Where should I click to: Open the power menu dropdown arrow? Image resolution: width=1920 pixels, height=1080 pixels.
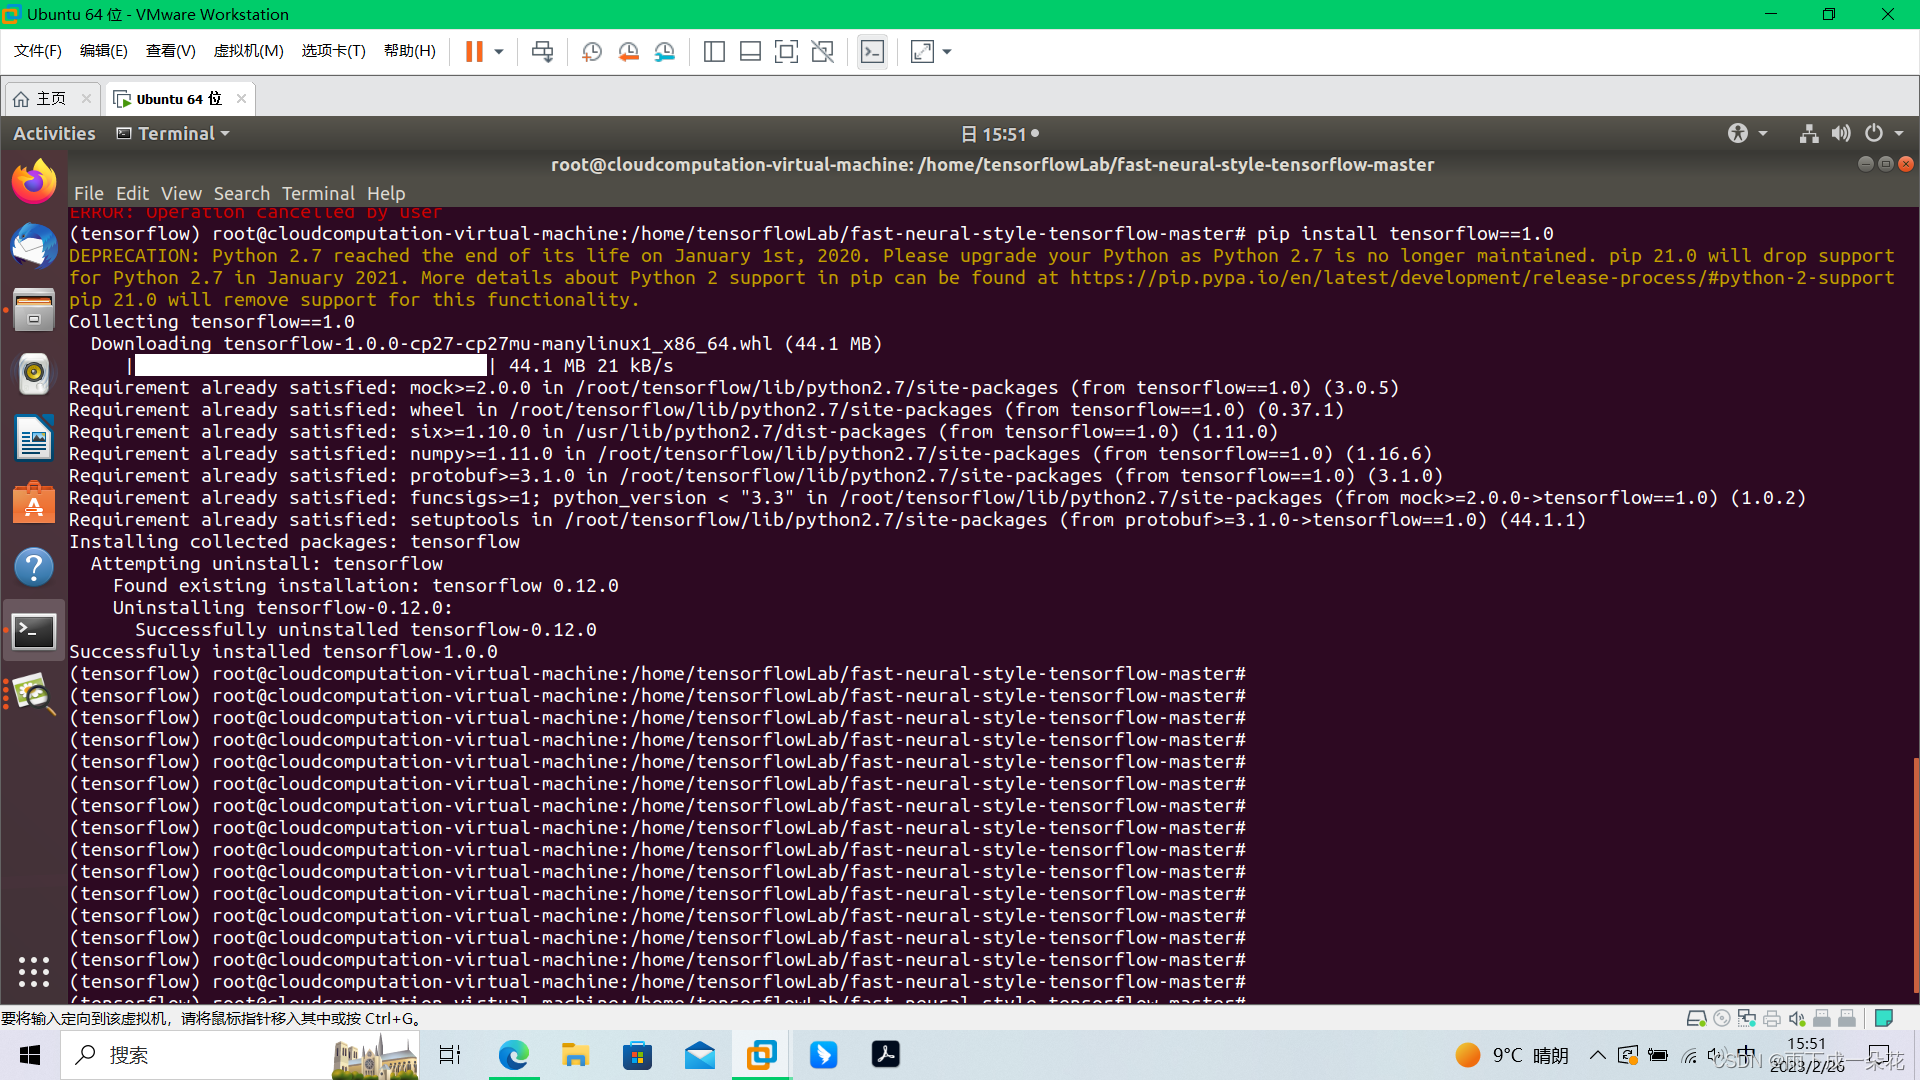pos(1899,133)
